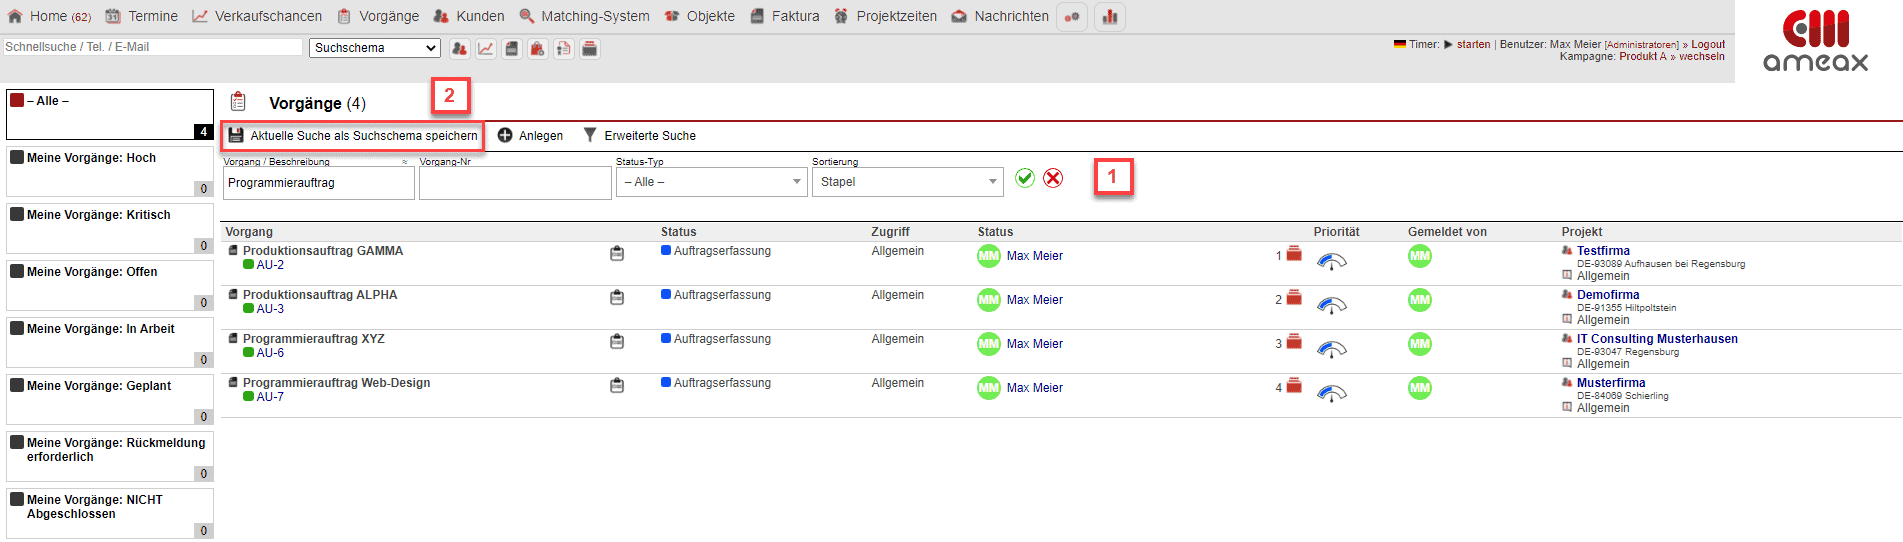Open the Demofirma project link
The image size is (1903, 542).
point(1608,295)
